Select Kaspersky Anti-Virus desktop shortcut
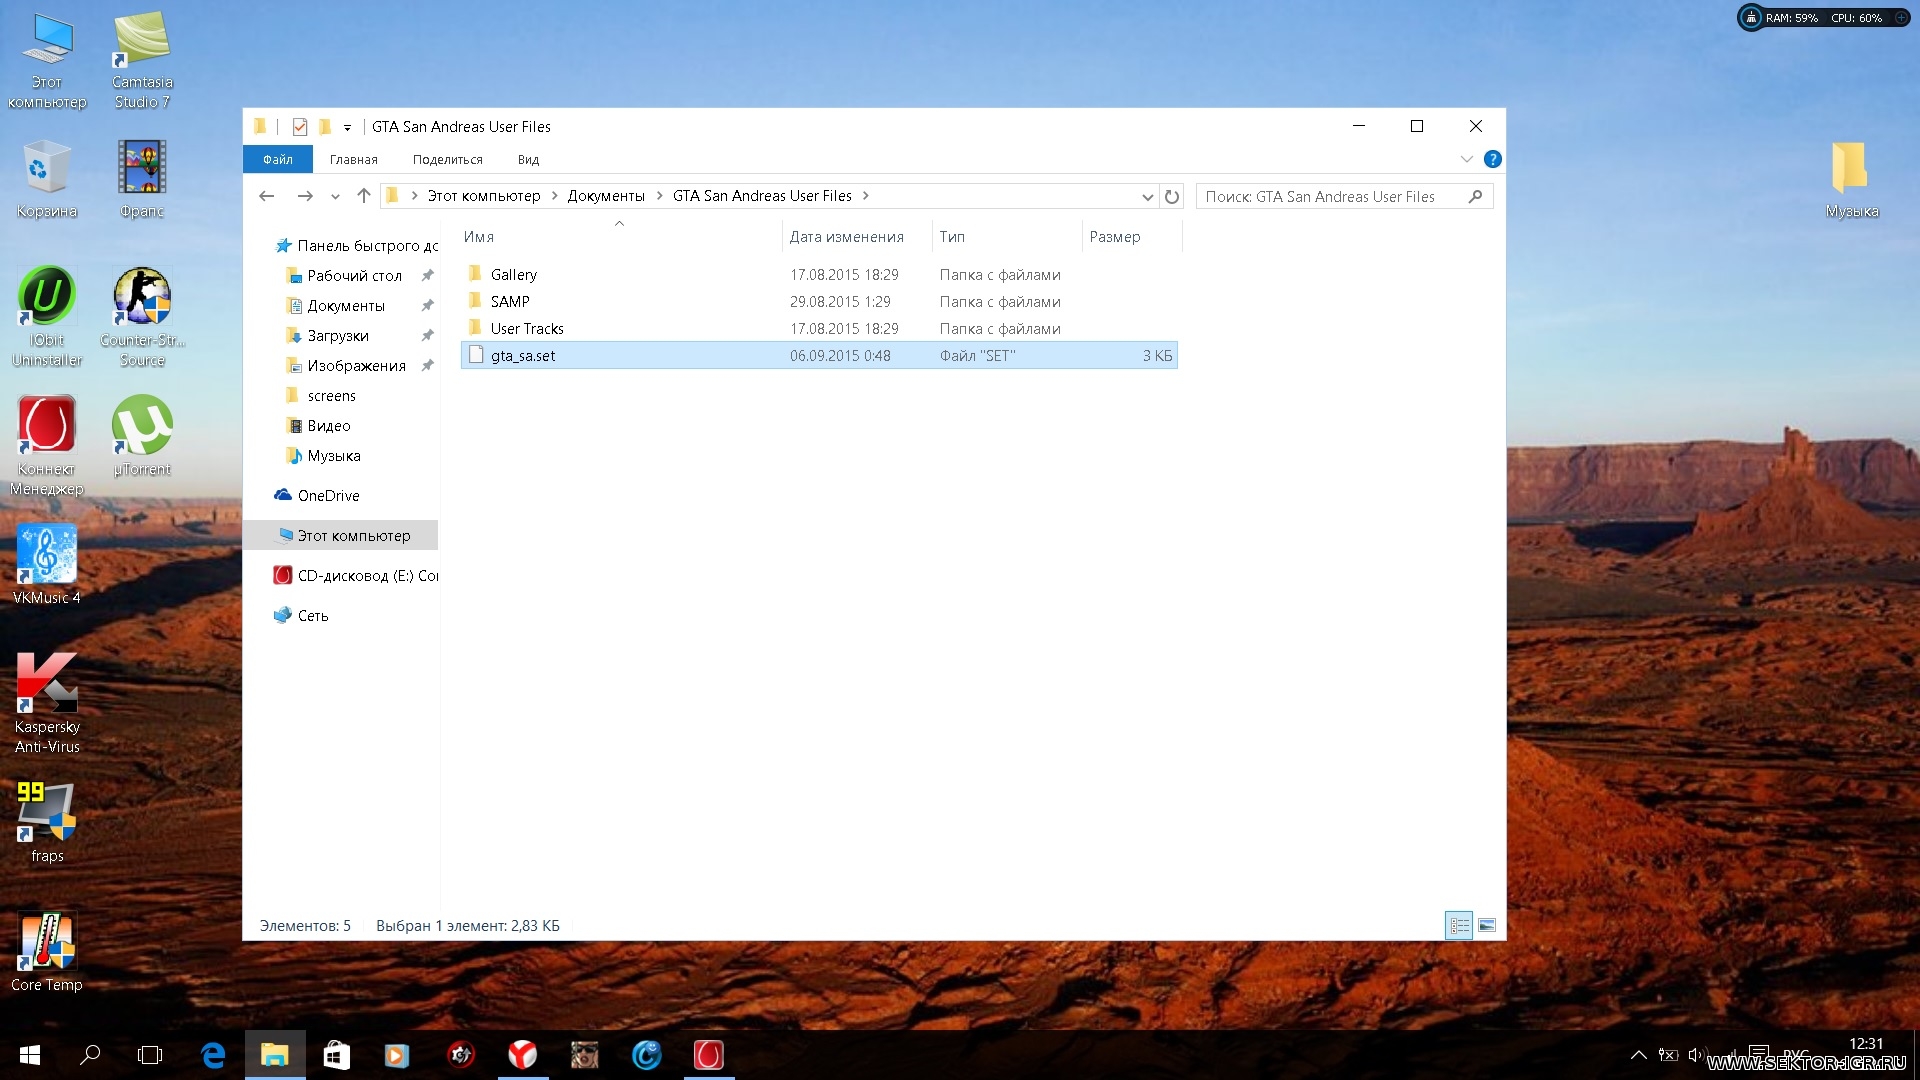 (46, 703)
